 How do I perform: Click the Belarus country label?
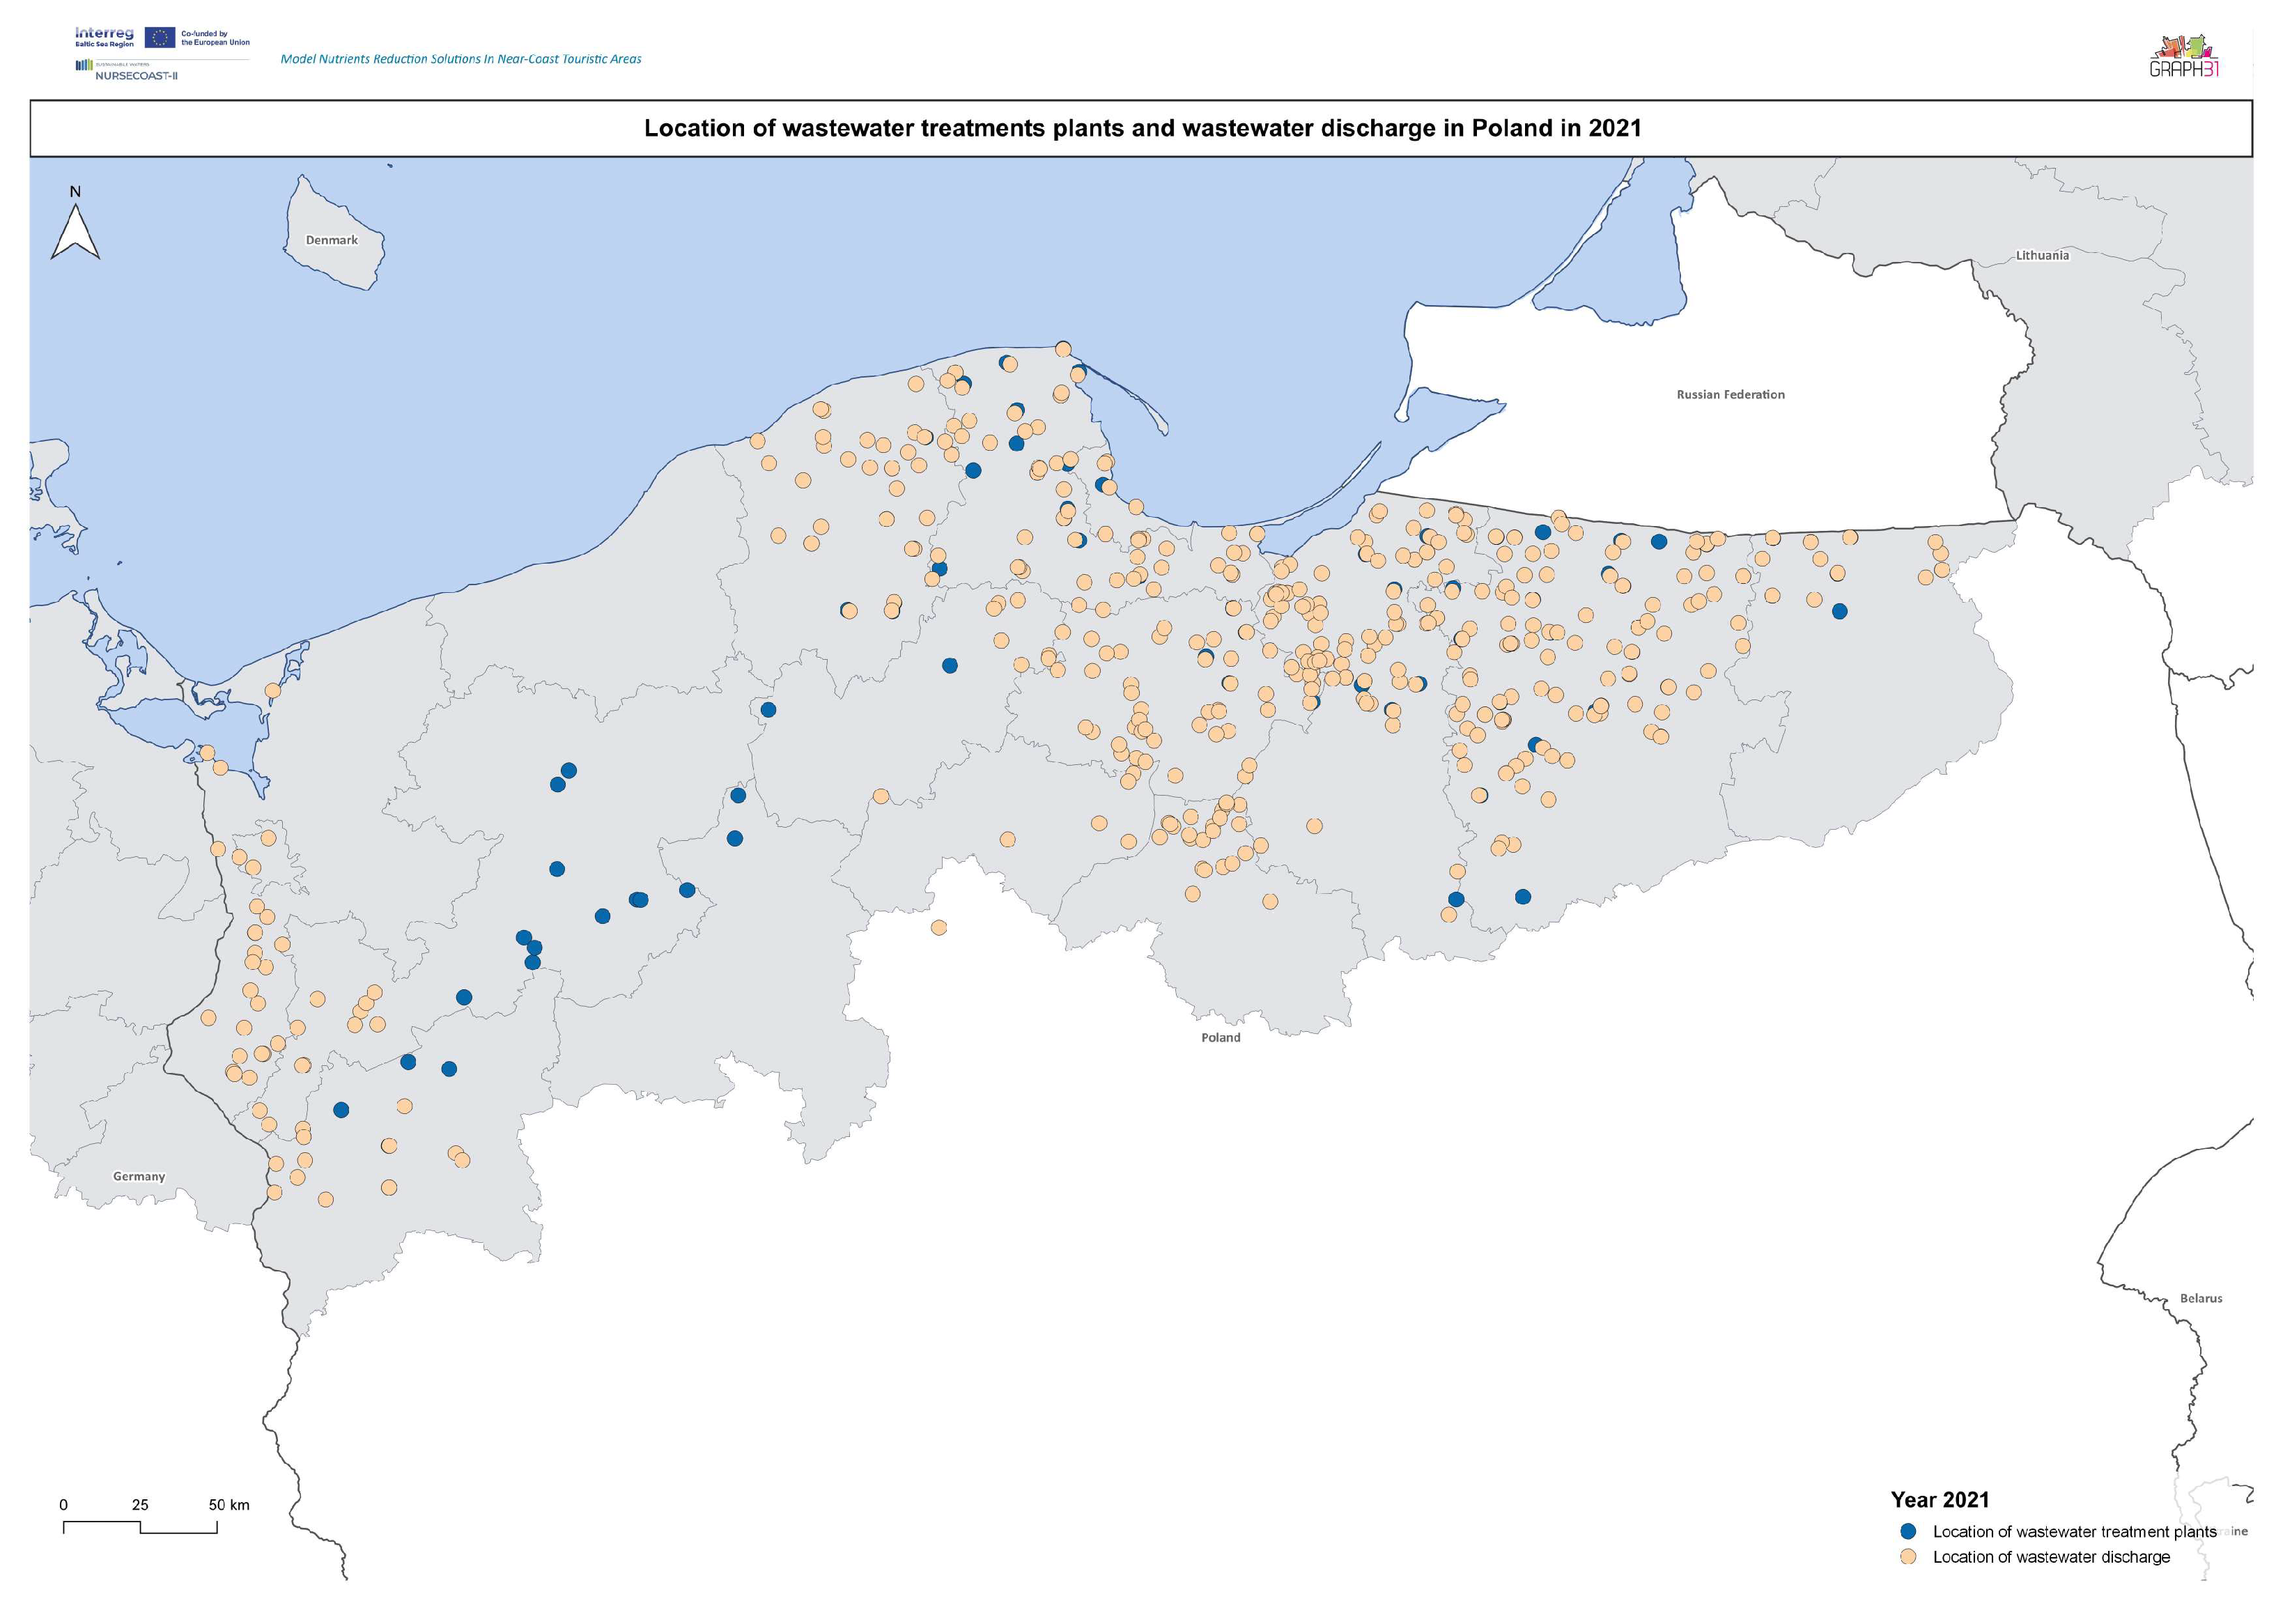pos(2200,1298)
